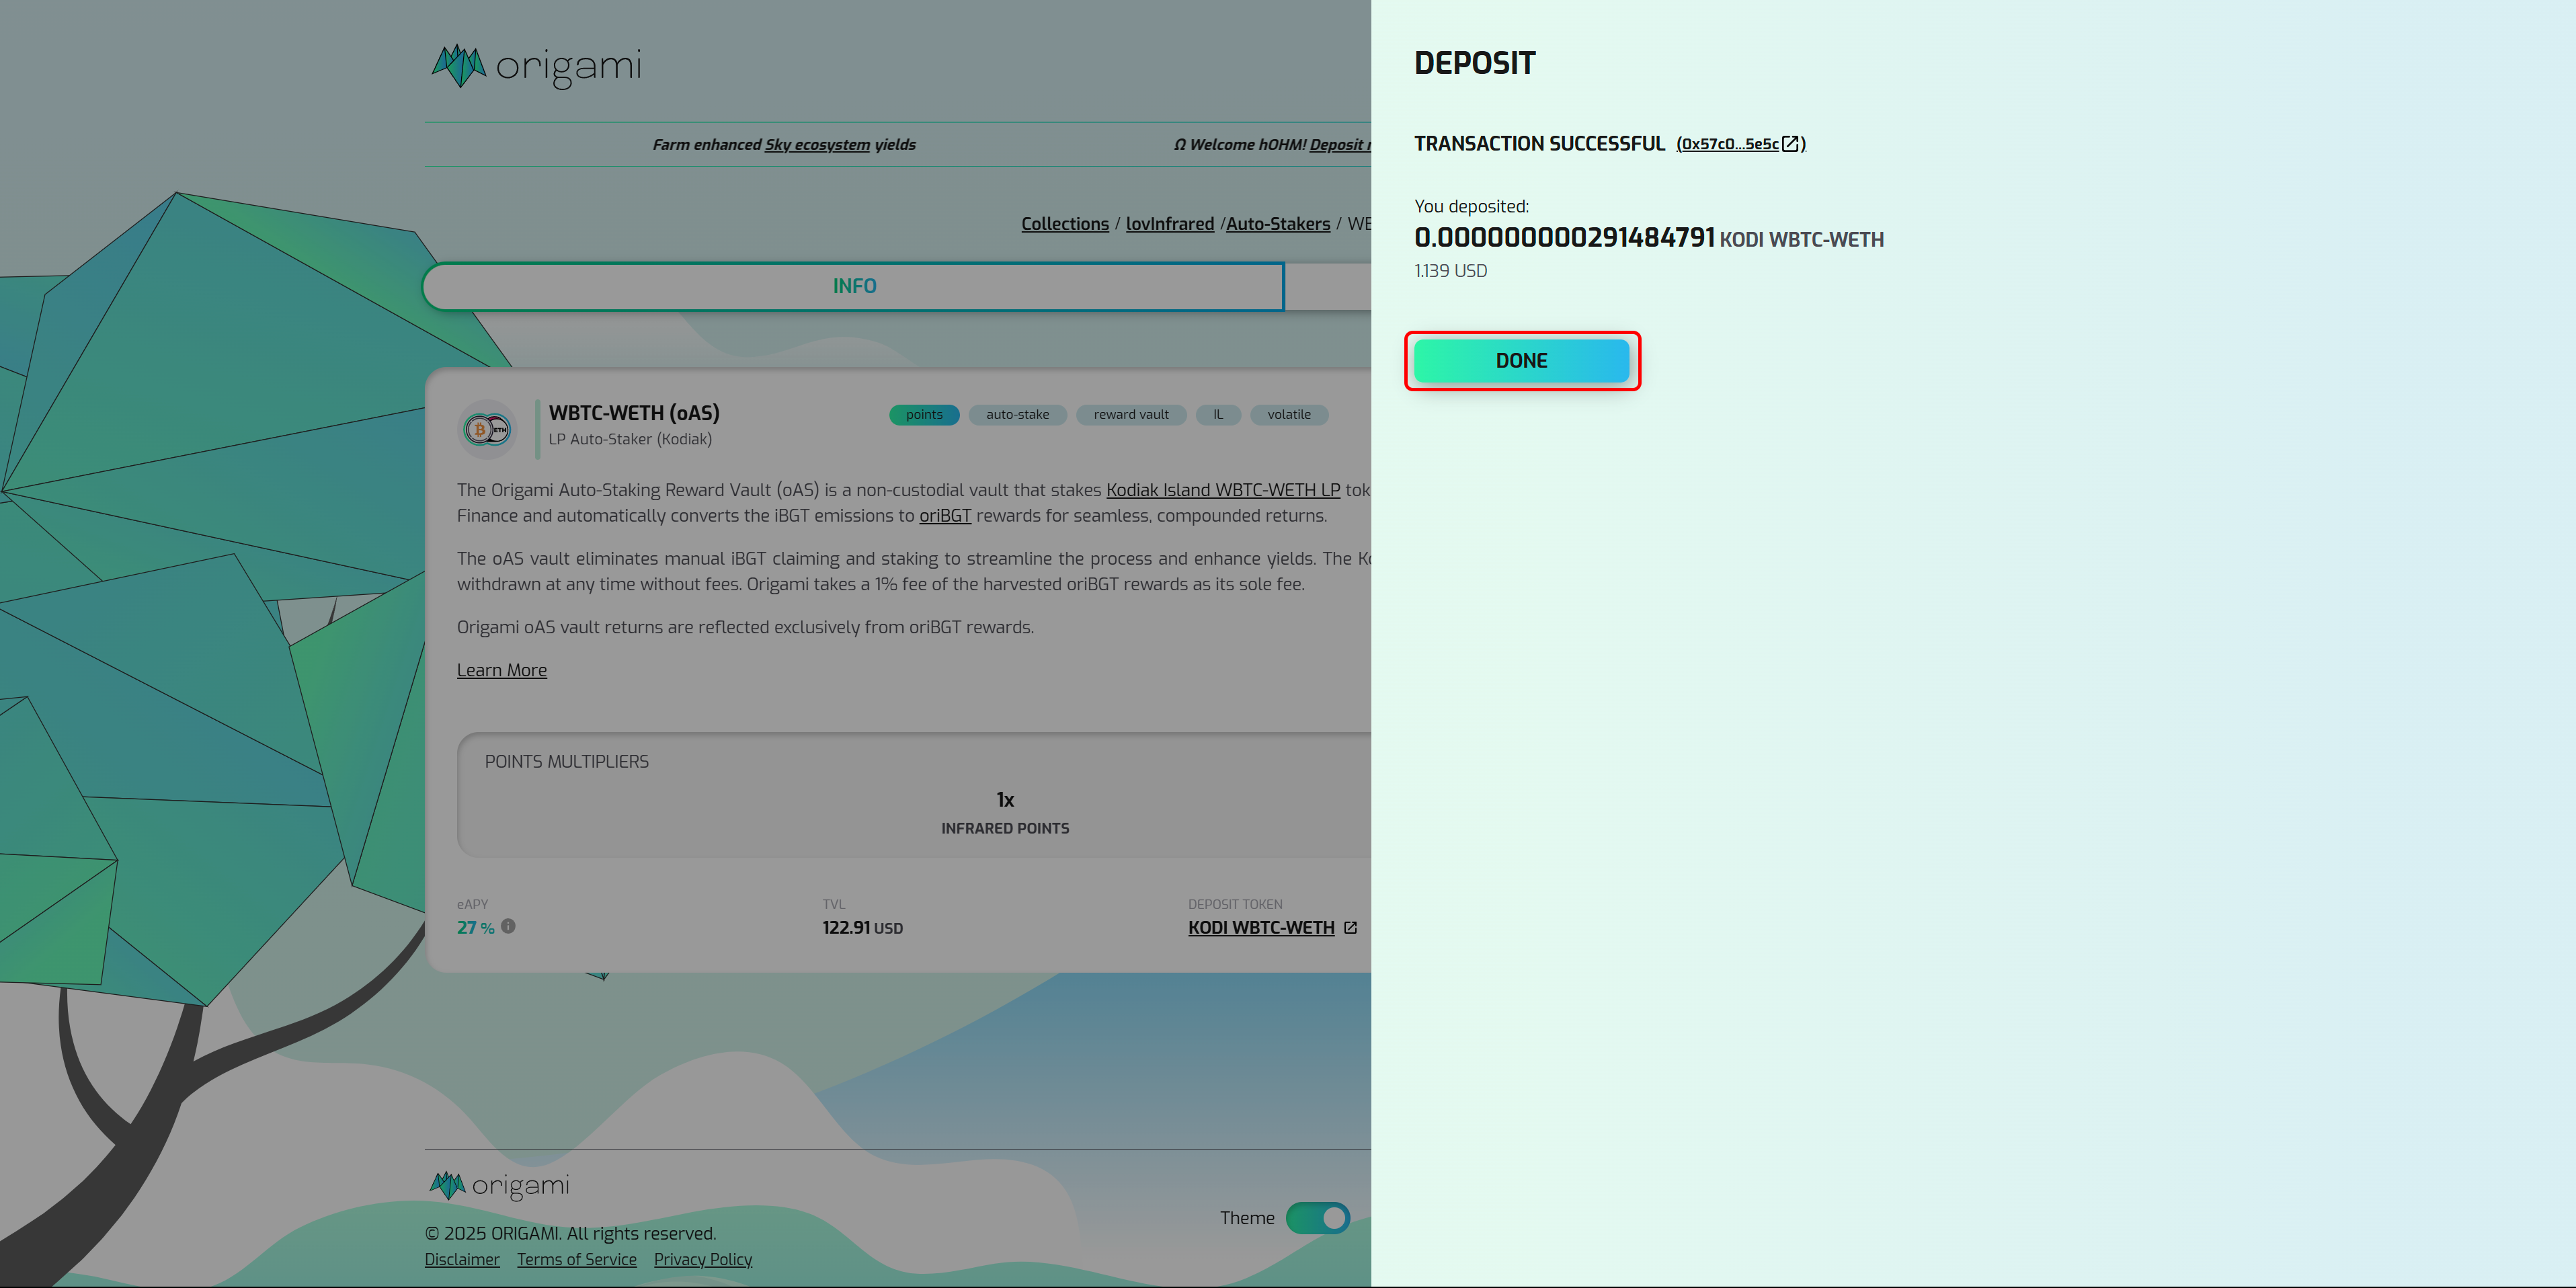2576x1288 pixels.
Task: Click the eAPY info icon
Action: pyautogui.click(x=508, y=926)
